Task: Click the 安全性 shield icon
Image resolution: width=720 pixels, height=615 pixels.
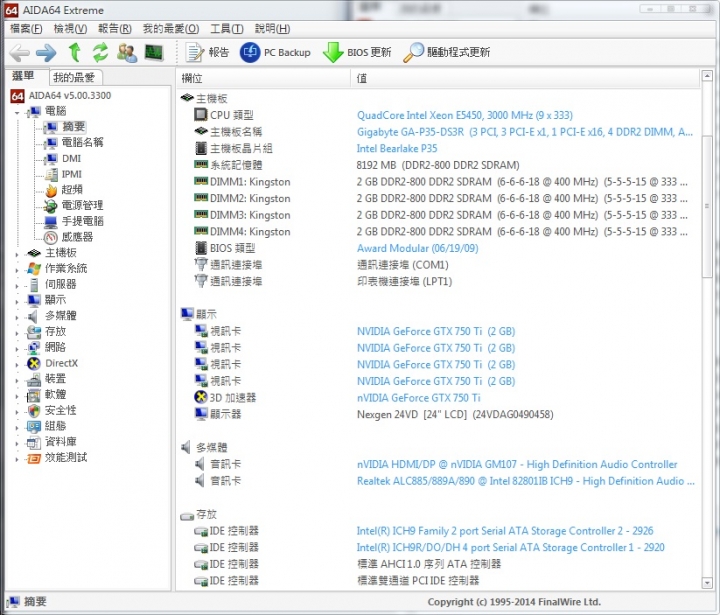Action: [x=34, y=411]
